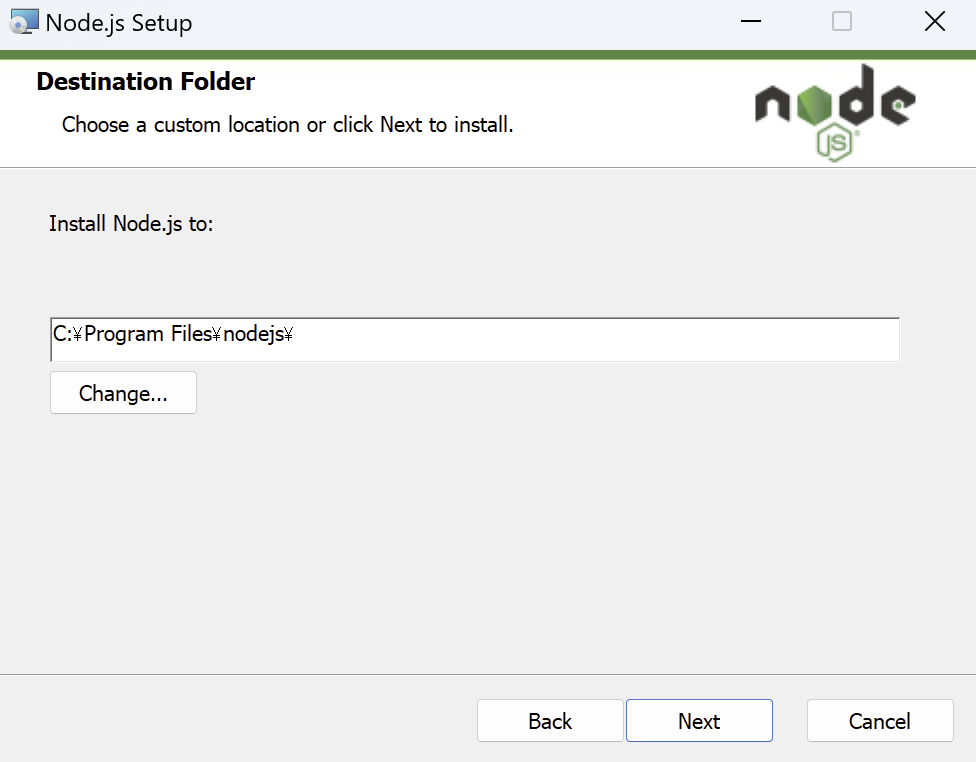Click the Node.js logo in header
976x762 pixels.
835,113
